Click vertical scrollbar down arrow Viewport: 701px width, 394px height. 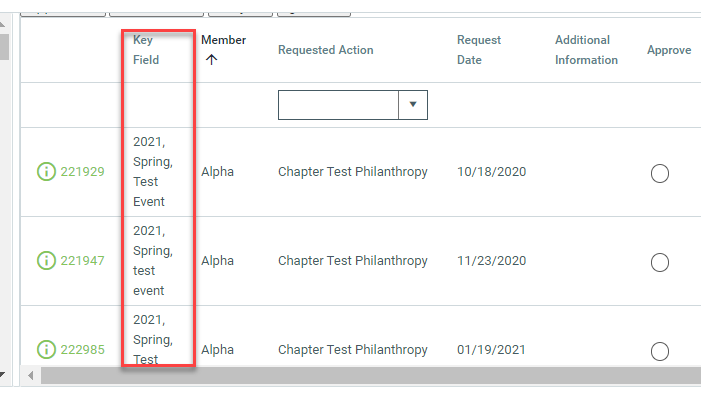2,375
